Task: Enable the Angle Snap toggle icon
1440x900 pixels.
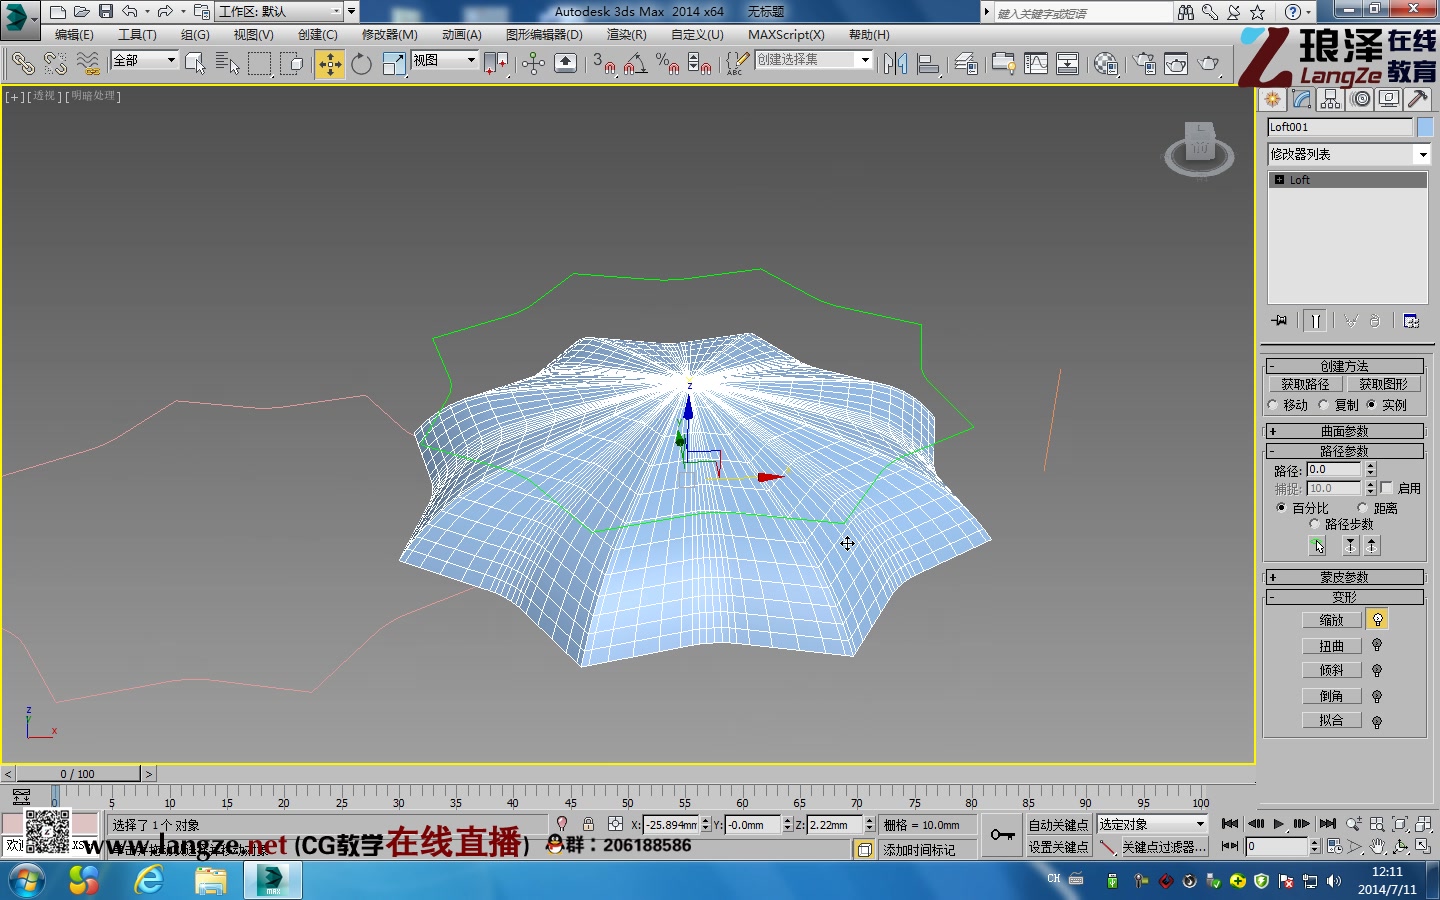Action: 633,63
